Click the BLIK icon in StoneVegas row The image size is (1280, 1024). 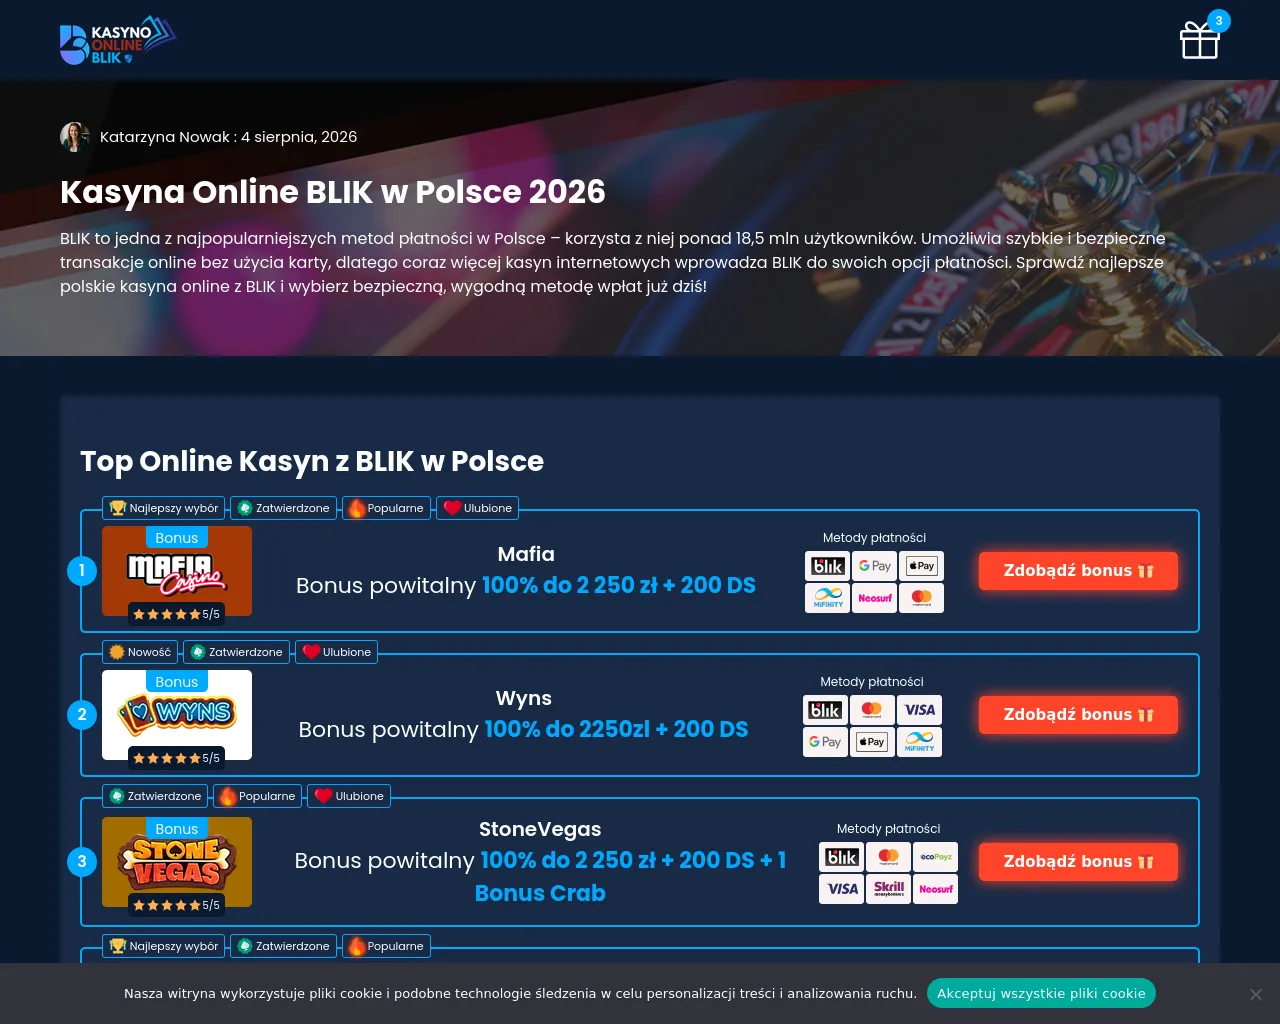click(842, 857)
